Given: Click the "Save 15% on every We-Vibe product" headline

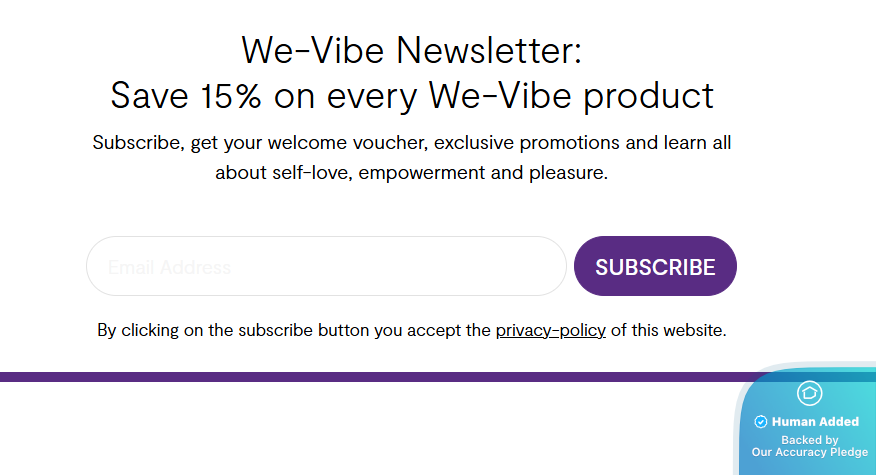Looking at the screenshot, I should [411, 95].
